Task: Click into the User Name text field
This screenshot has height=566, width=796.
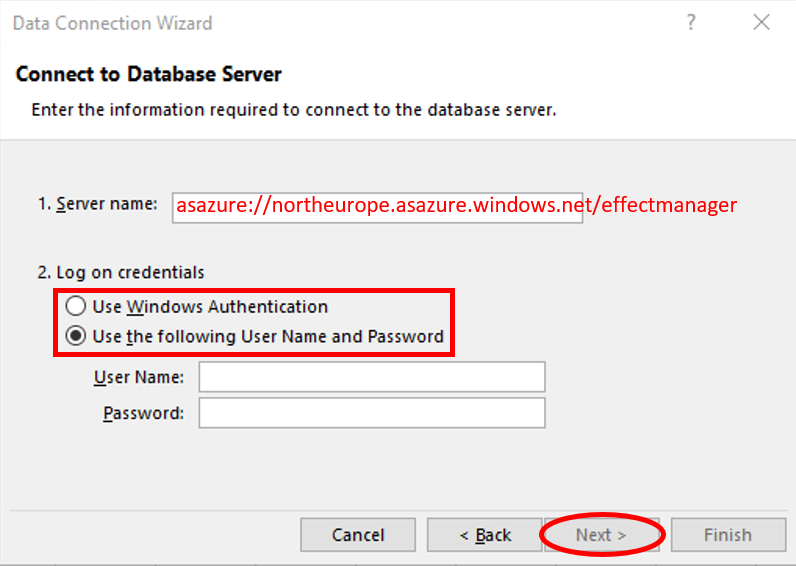Action: [372, 377]
